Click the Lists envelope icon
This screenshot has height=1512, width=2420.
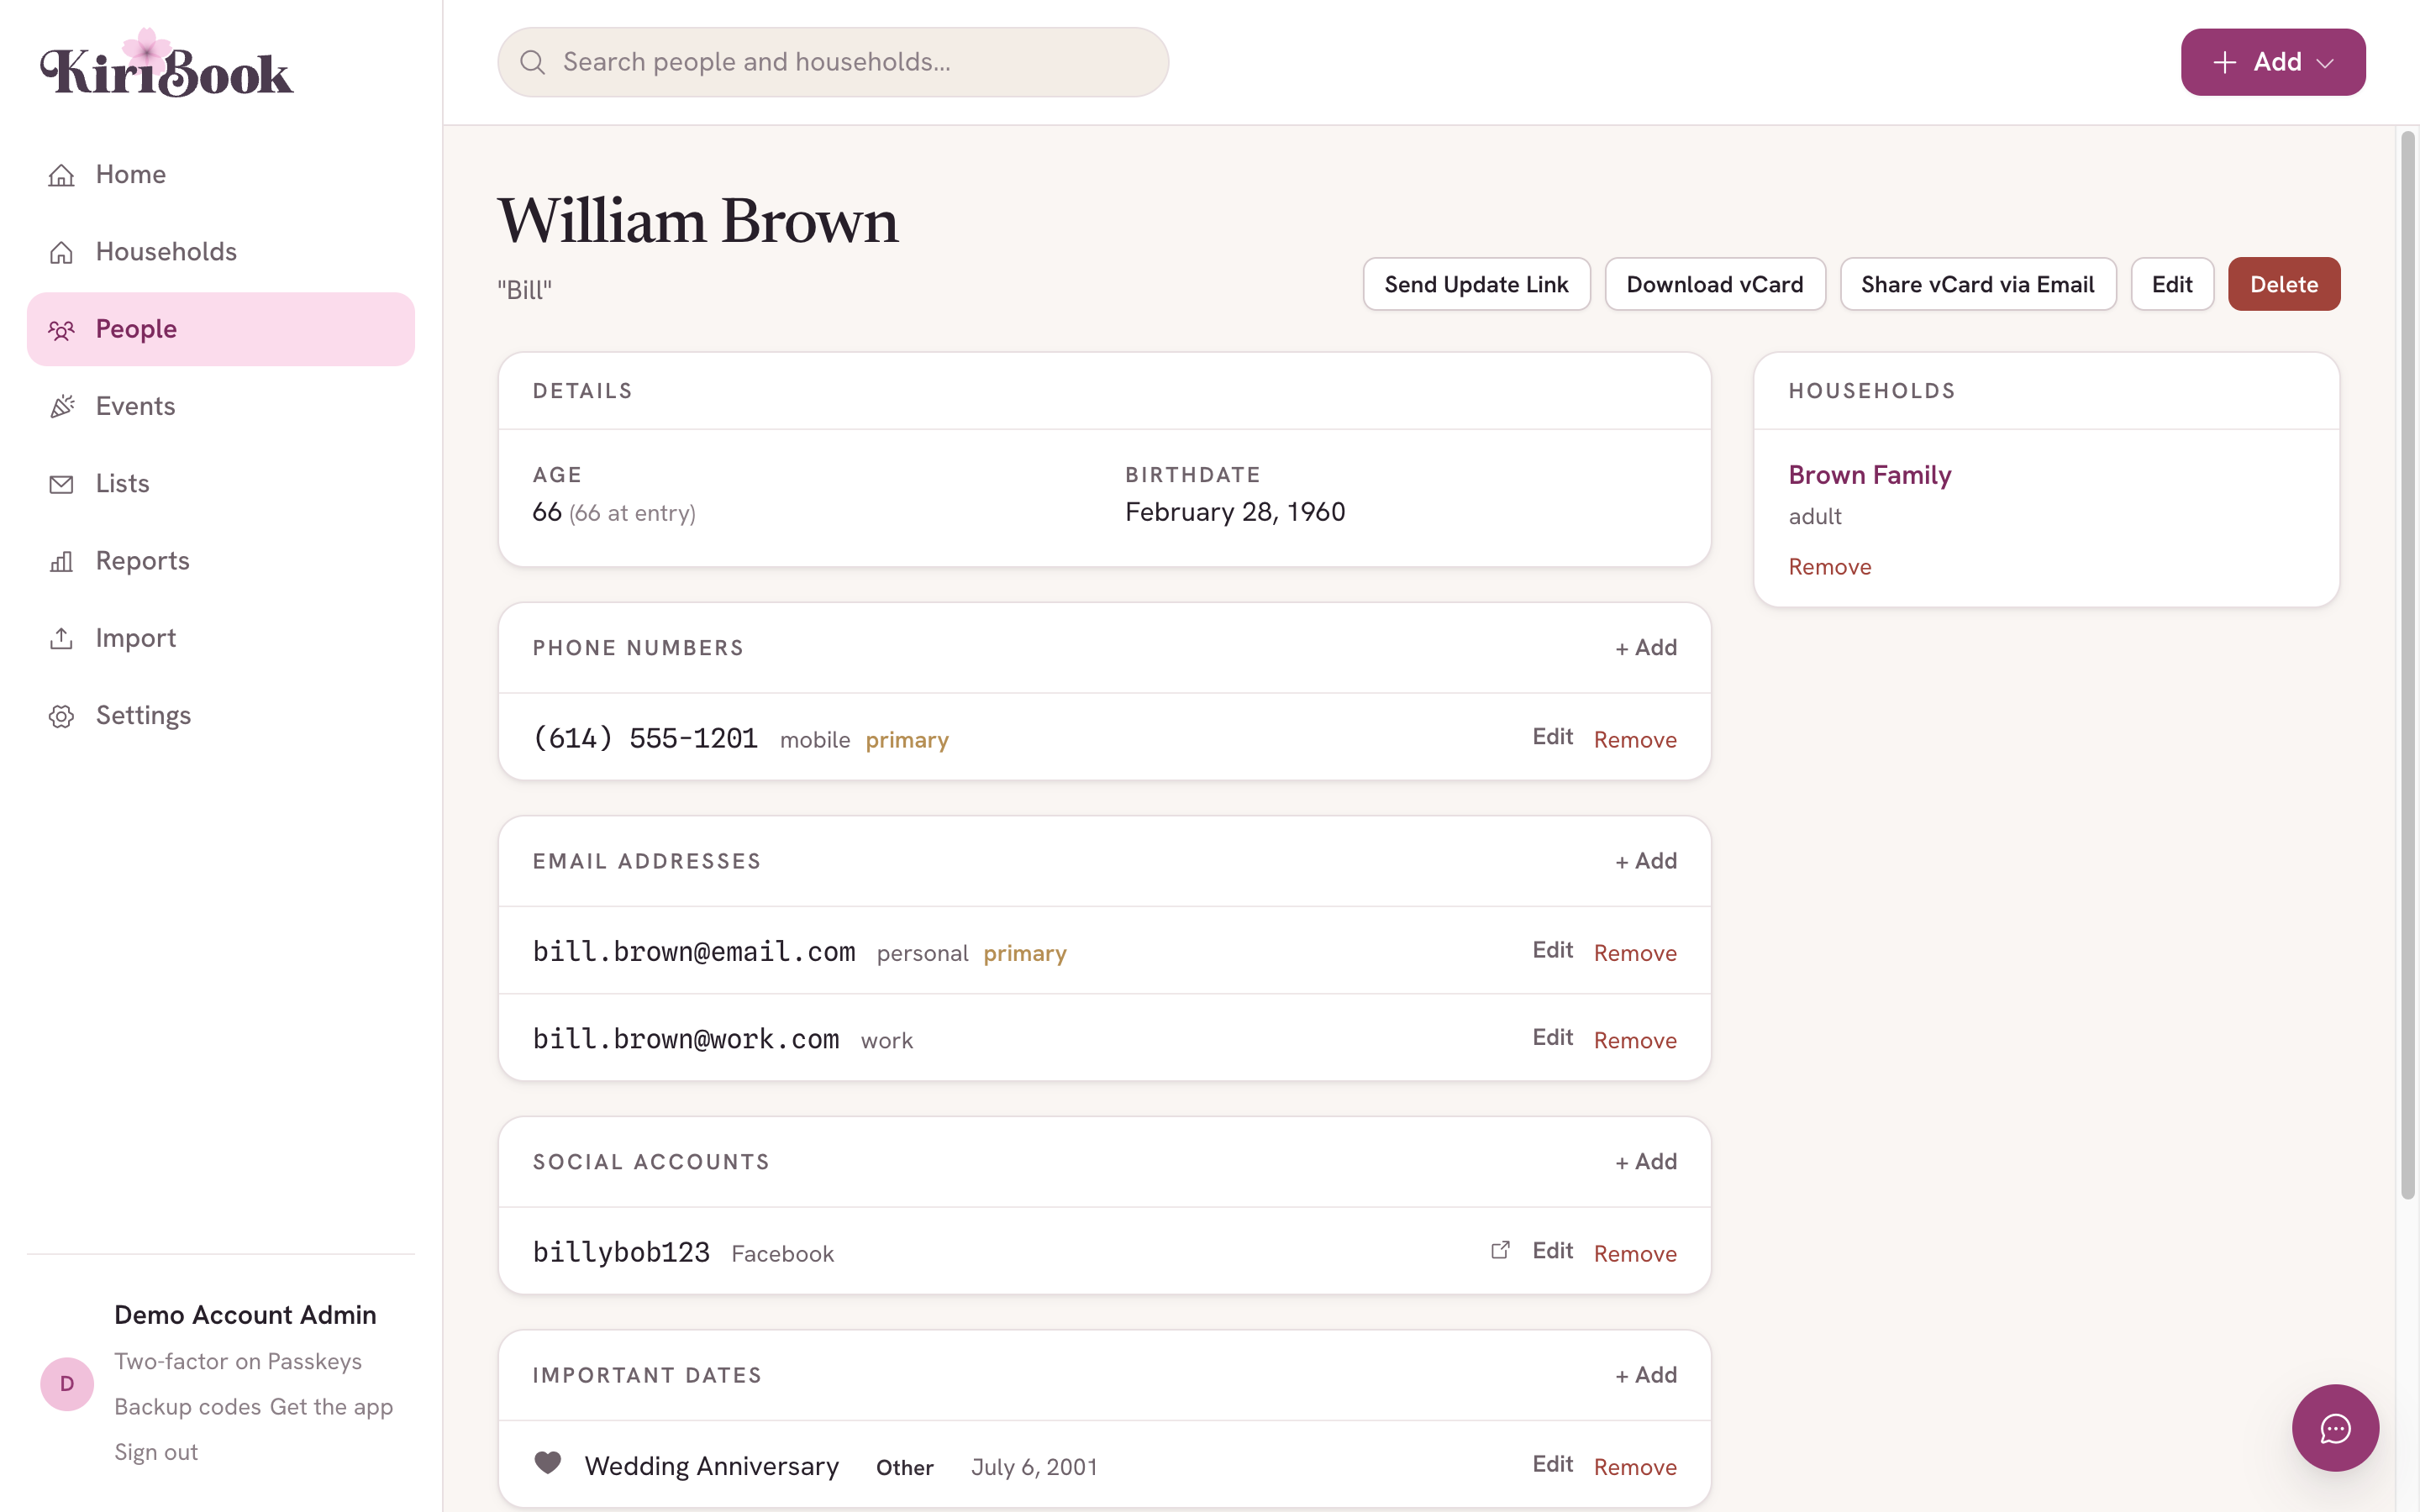click(62, 484)
